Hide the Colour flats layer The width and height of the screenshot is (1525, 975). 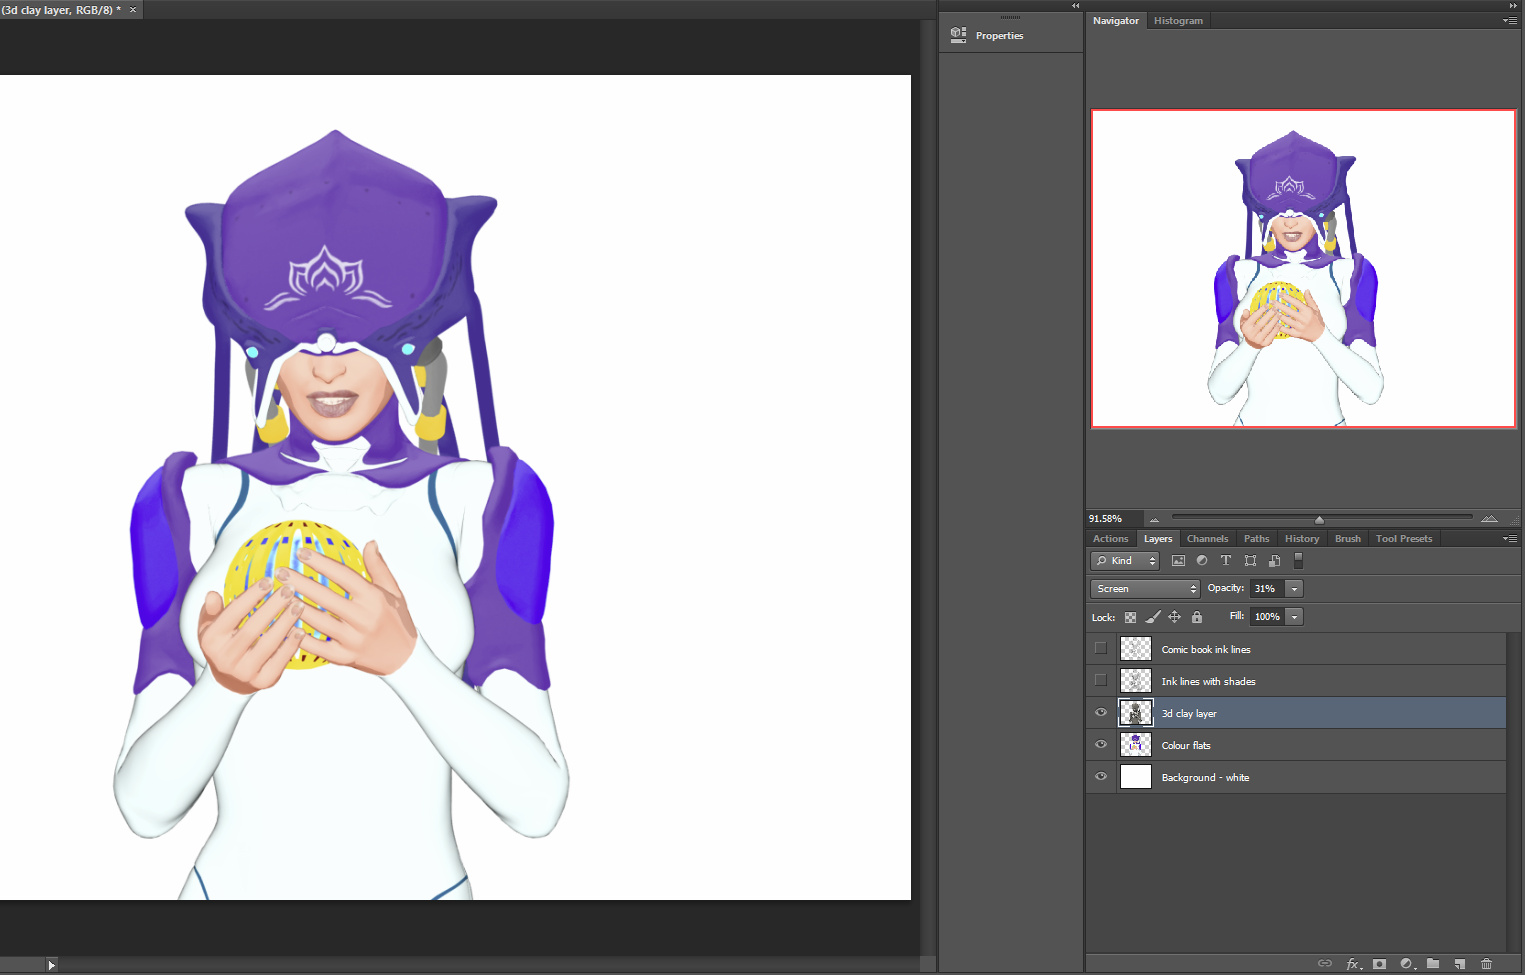(x=1101, y=745)
